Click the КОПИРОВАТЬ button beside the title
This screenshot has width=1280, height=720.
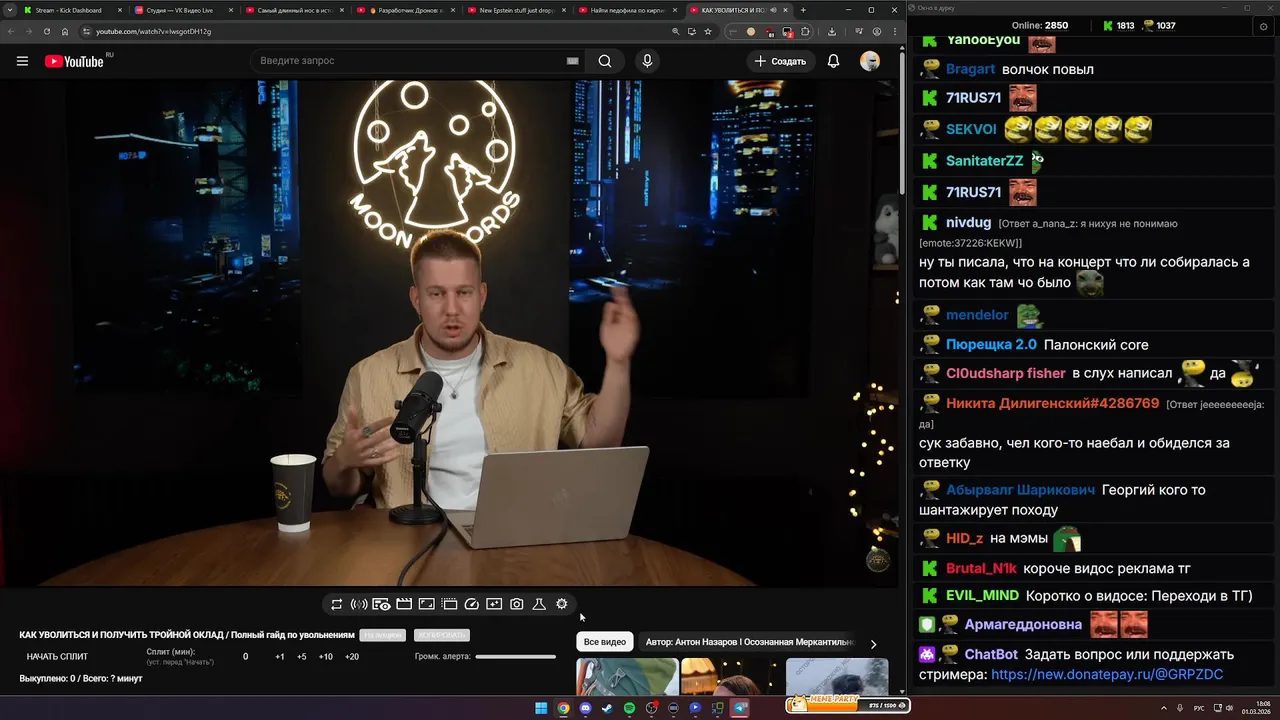click(x=441, y=635)
